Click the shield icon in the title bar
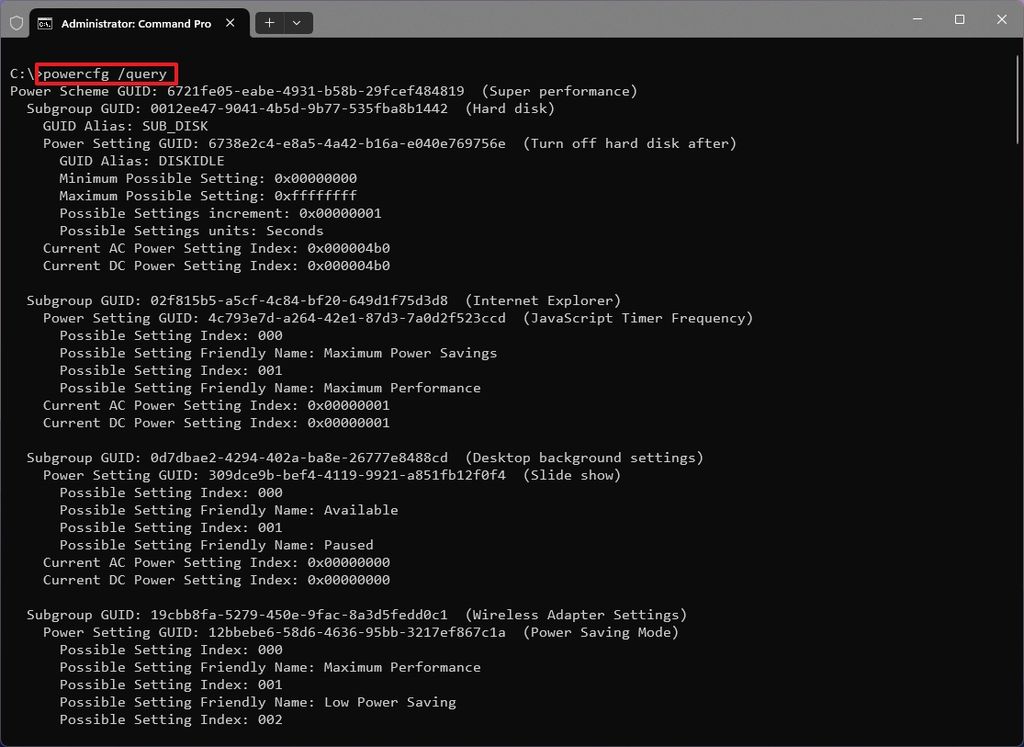The height and width of the screenshot is (747, 1024). coord(15,19)
